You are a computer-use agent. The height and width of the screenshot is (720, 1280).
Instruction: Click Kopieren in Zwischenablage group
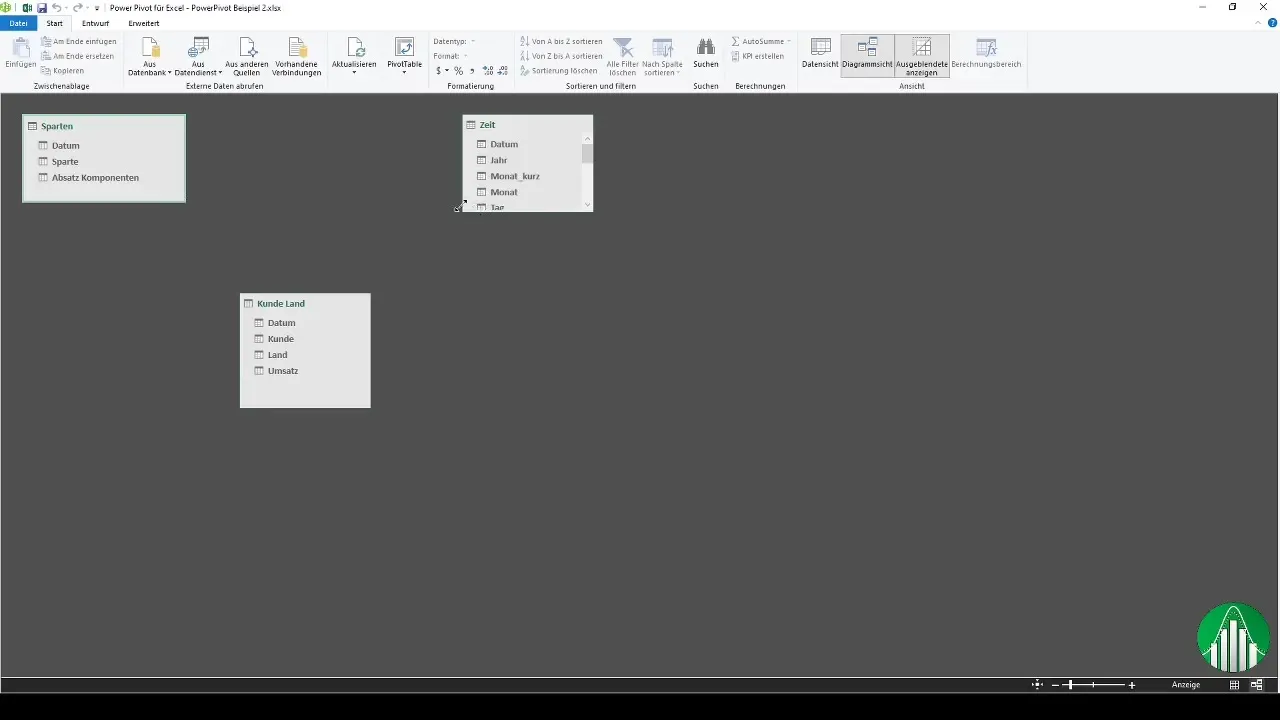62,71
